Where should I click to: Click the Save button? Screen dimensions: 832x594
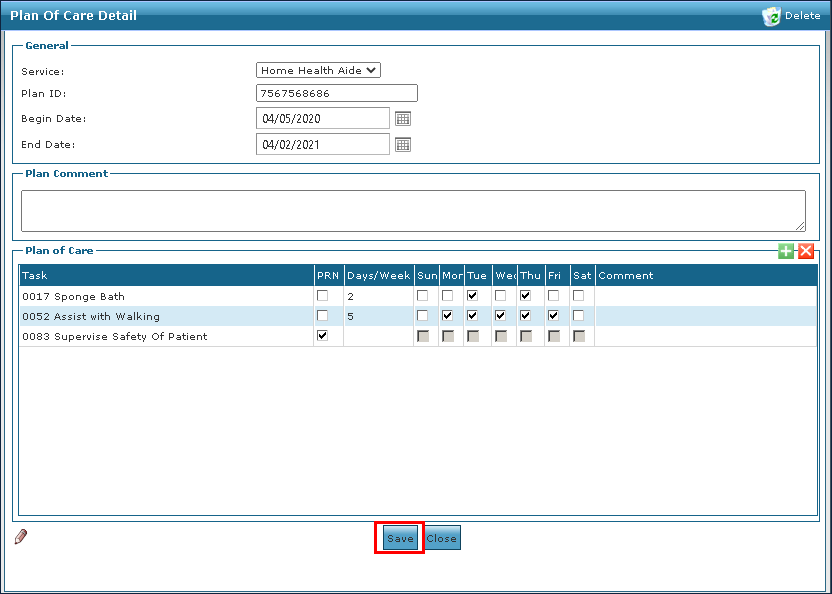tap(400, 538)
